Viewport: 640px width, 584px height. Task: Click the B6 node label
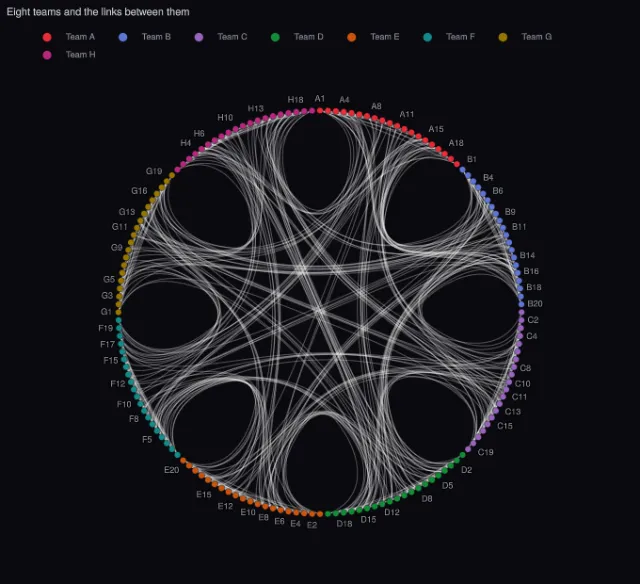[498, 191]
